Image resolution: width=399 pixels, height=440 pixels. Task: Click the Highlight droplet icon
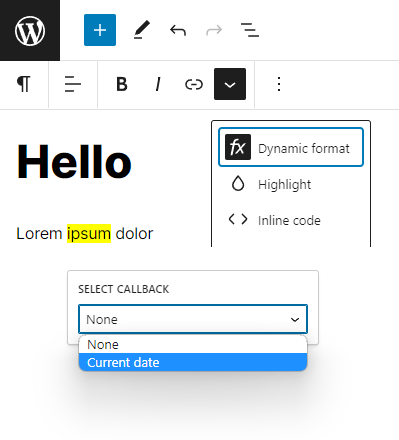tap(238, 183)
